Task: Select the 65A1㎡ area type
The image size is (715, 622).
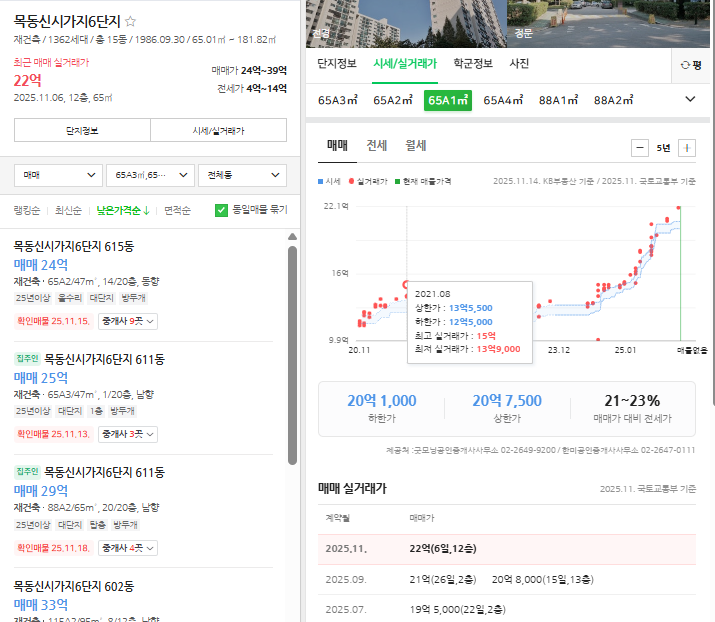Action: click(x=448, y=100)
